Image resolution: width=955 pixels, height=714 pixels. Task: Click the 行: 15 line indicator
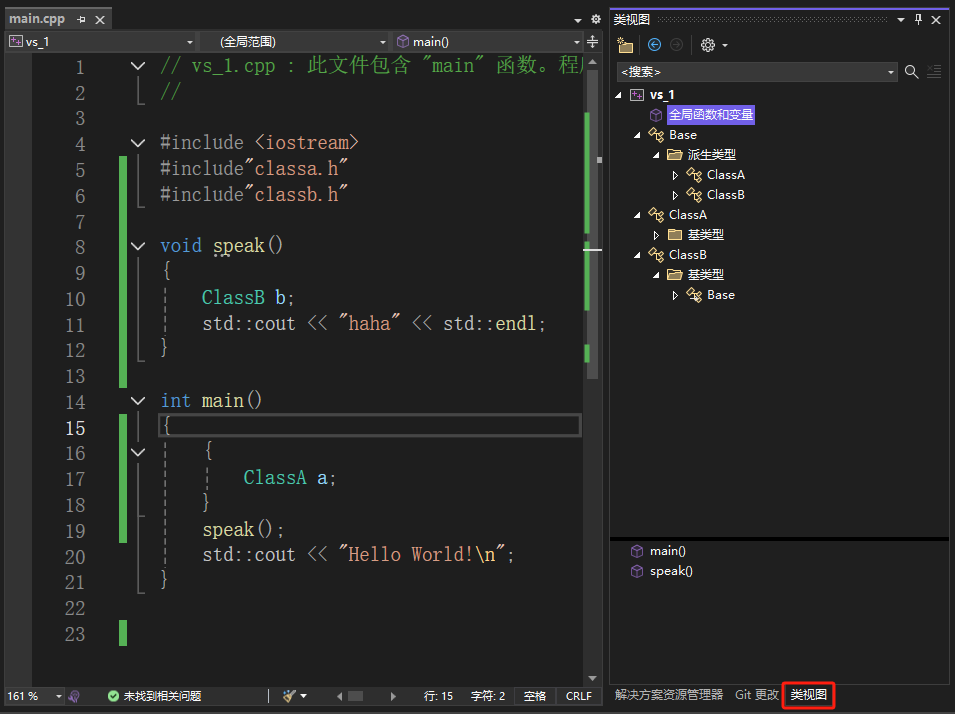pos(439,696)
